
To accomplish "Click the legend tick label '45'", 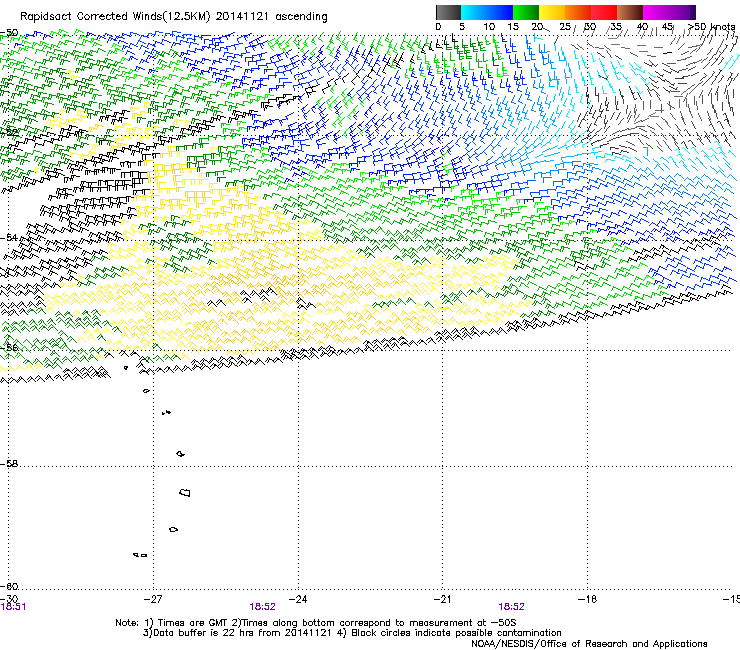I will [x=667, y=27].
